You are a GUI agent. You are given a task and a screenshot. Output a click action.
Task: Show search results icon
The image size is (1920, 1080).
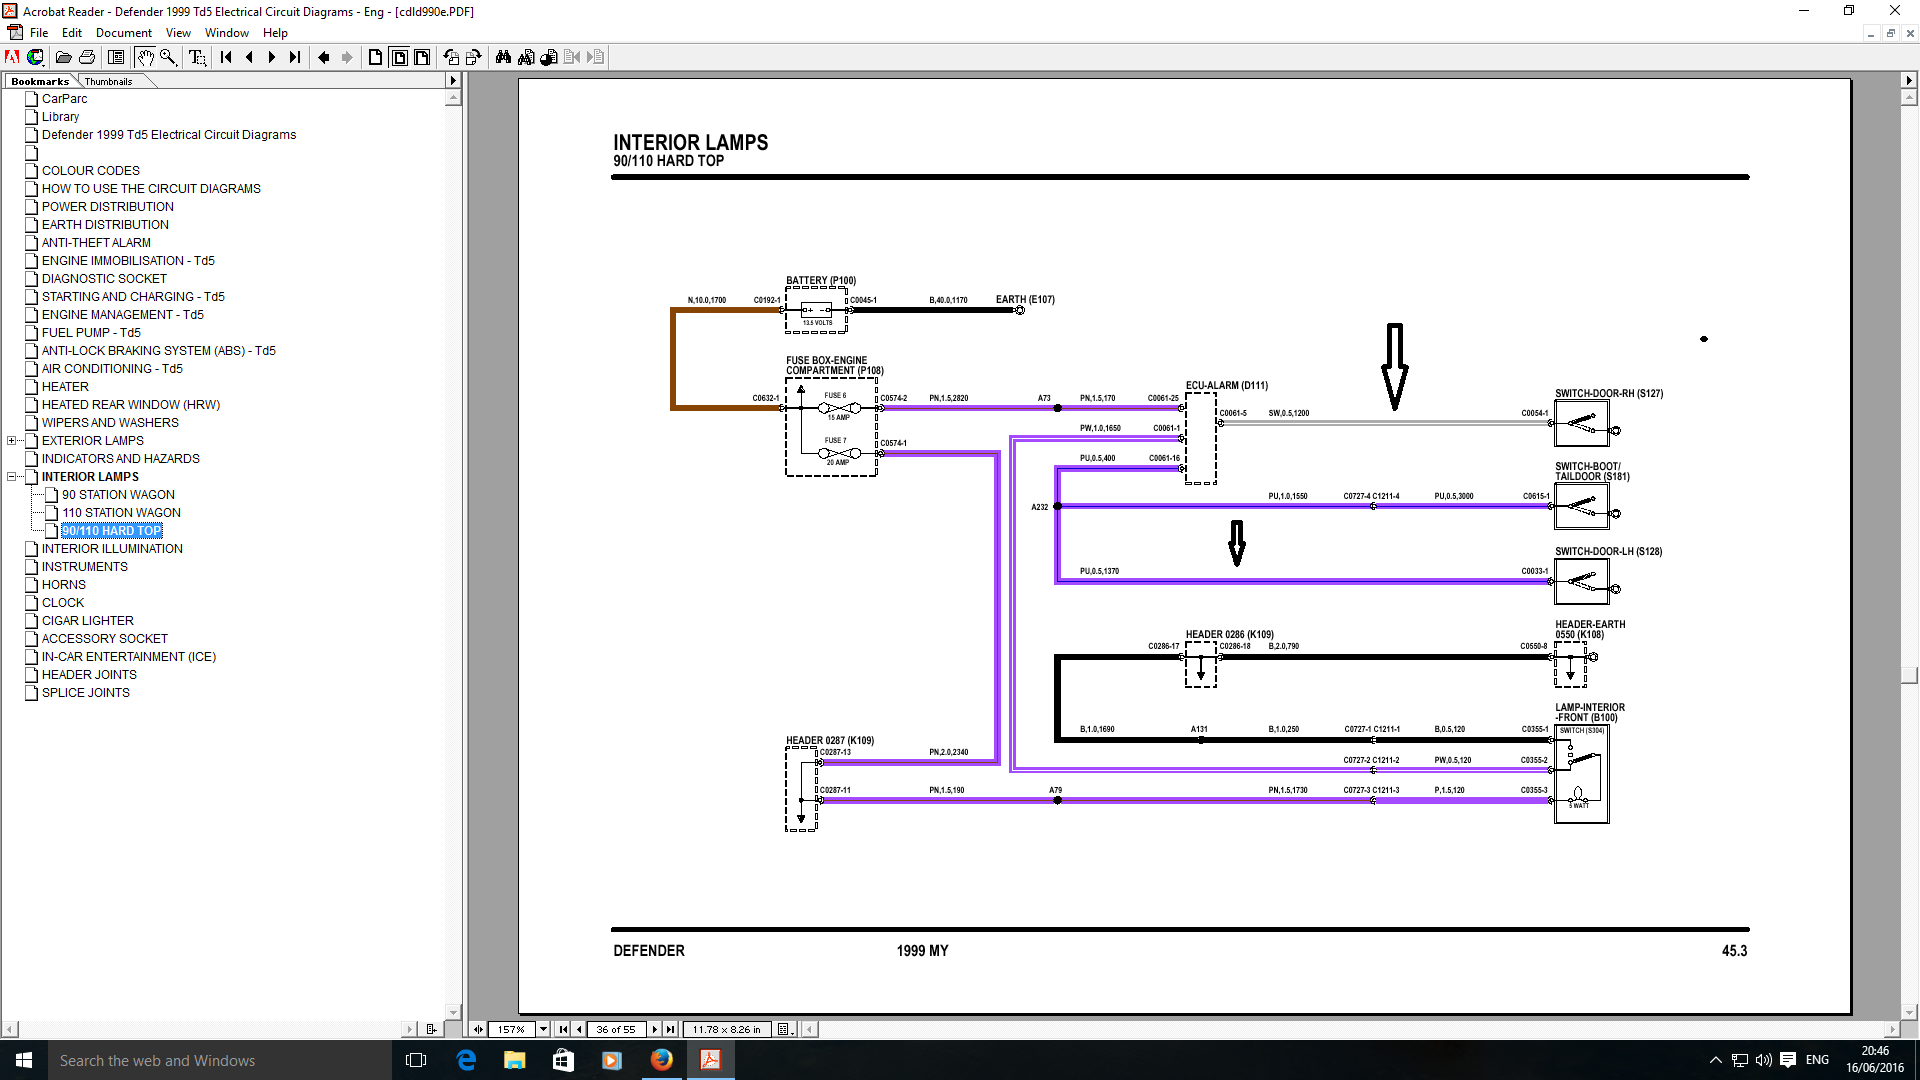coord(549,57)
